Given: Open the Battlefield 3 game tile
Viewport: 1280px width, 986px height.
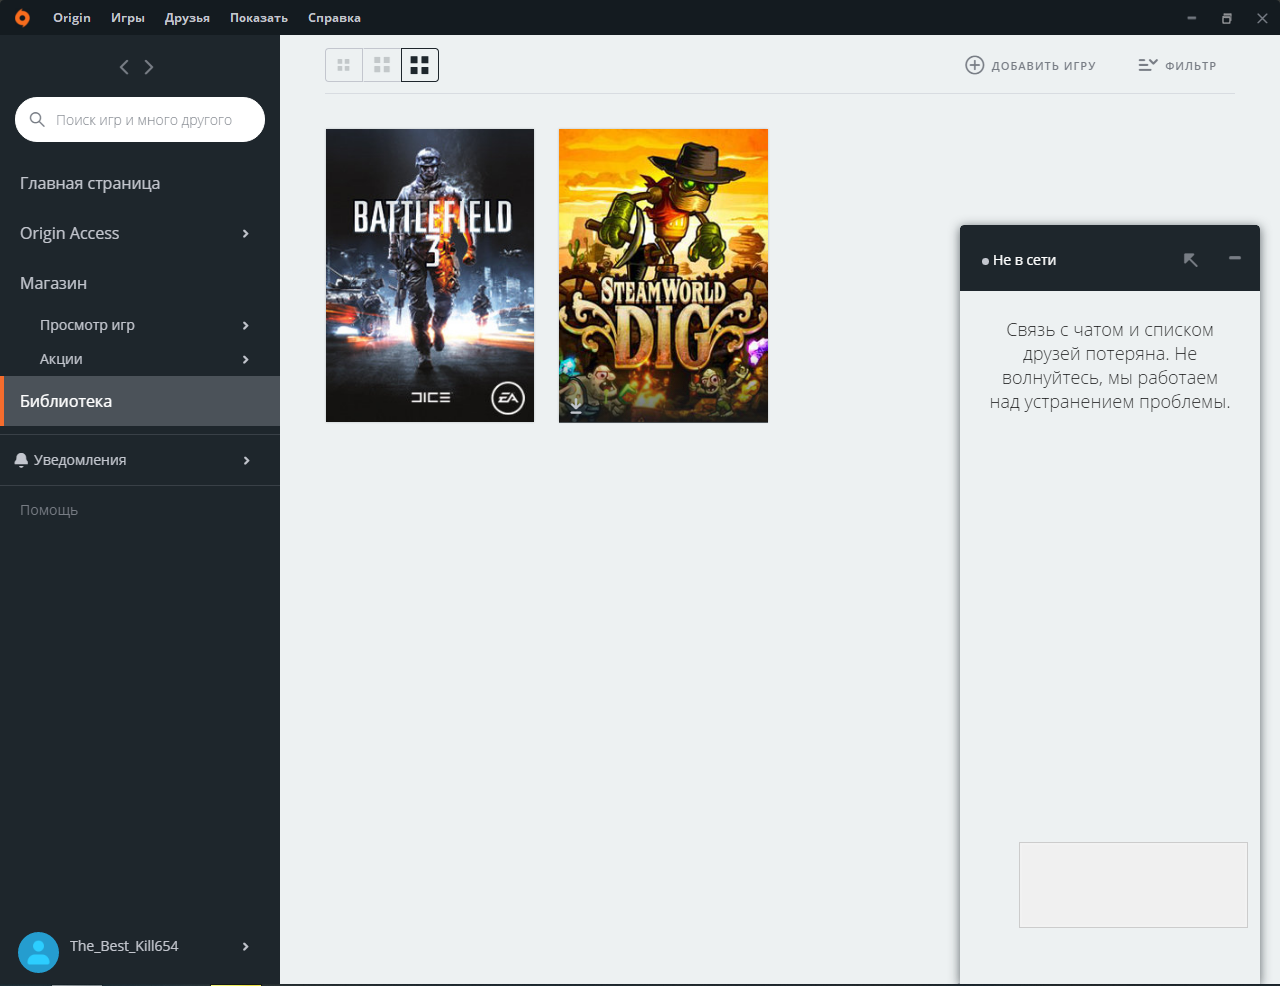Looking at the screenshot, I should [430, 275].
